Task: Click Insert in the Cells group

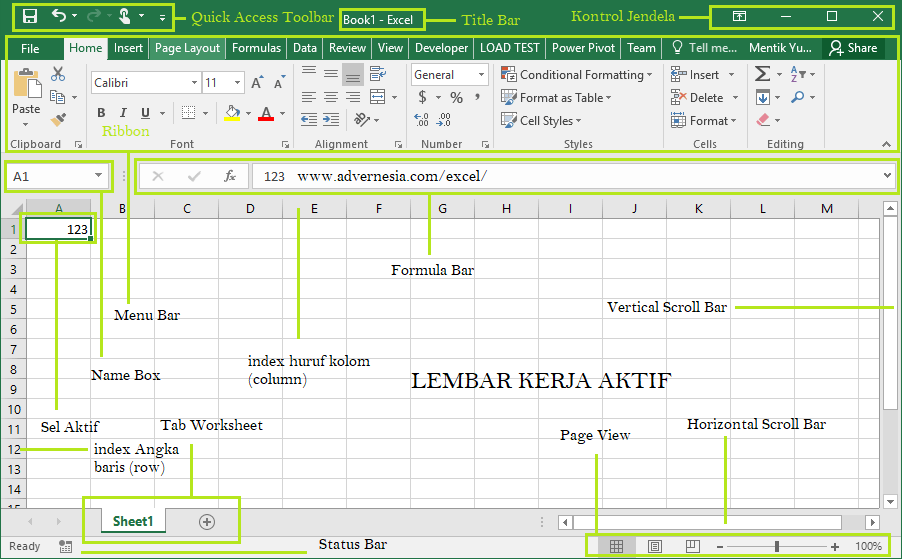Action: click(x=703, y=75)
